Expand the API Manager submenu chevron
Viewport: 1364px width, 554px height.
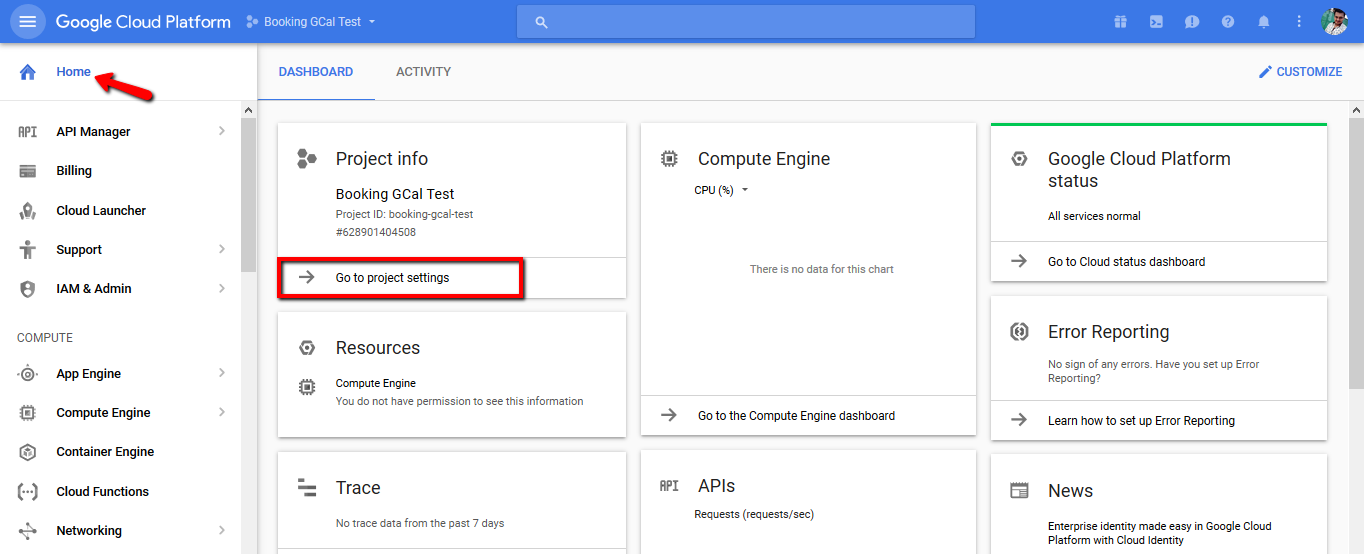[x=222, y=131]
